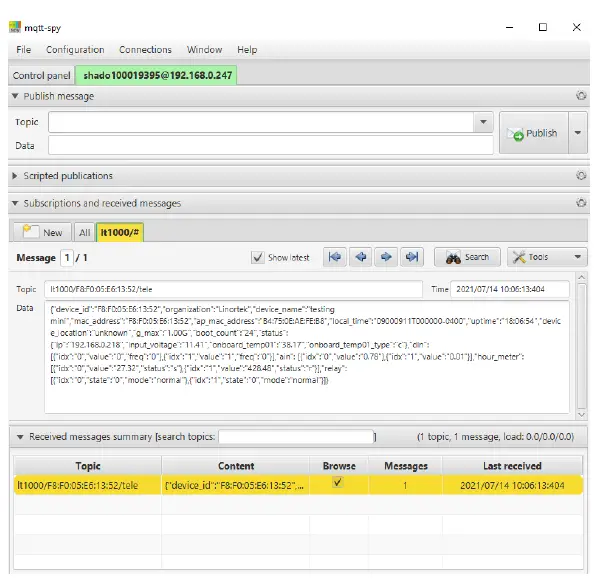Click the mqtt-spy application icon in title bar
The height and width of the screenshot is (579, 603).
click(15, 27)
